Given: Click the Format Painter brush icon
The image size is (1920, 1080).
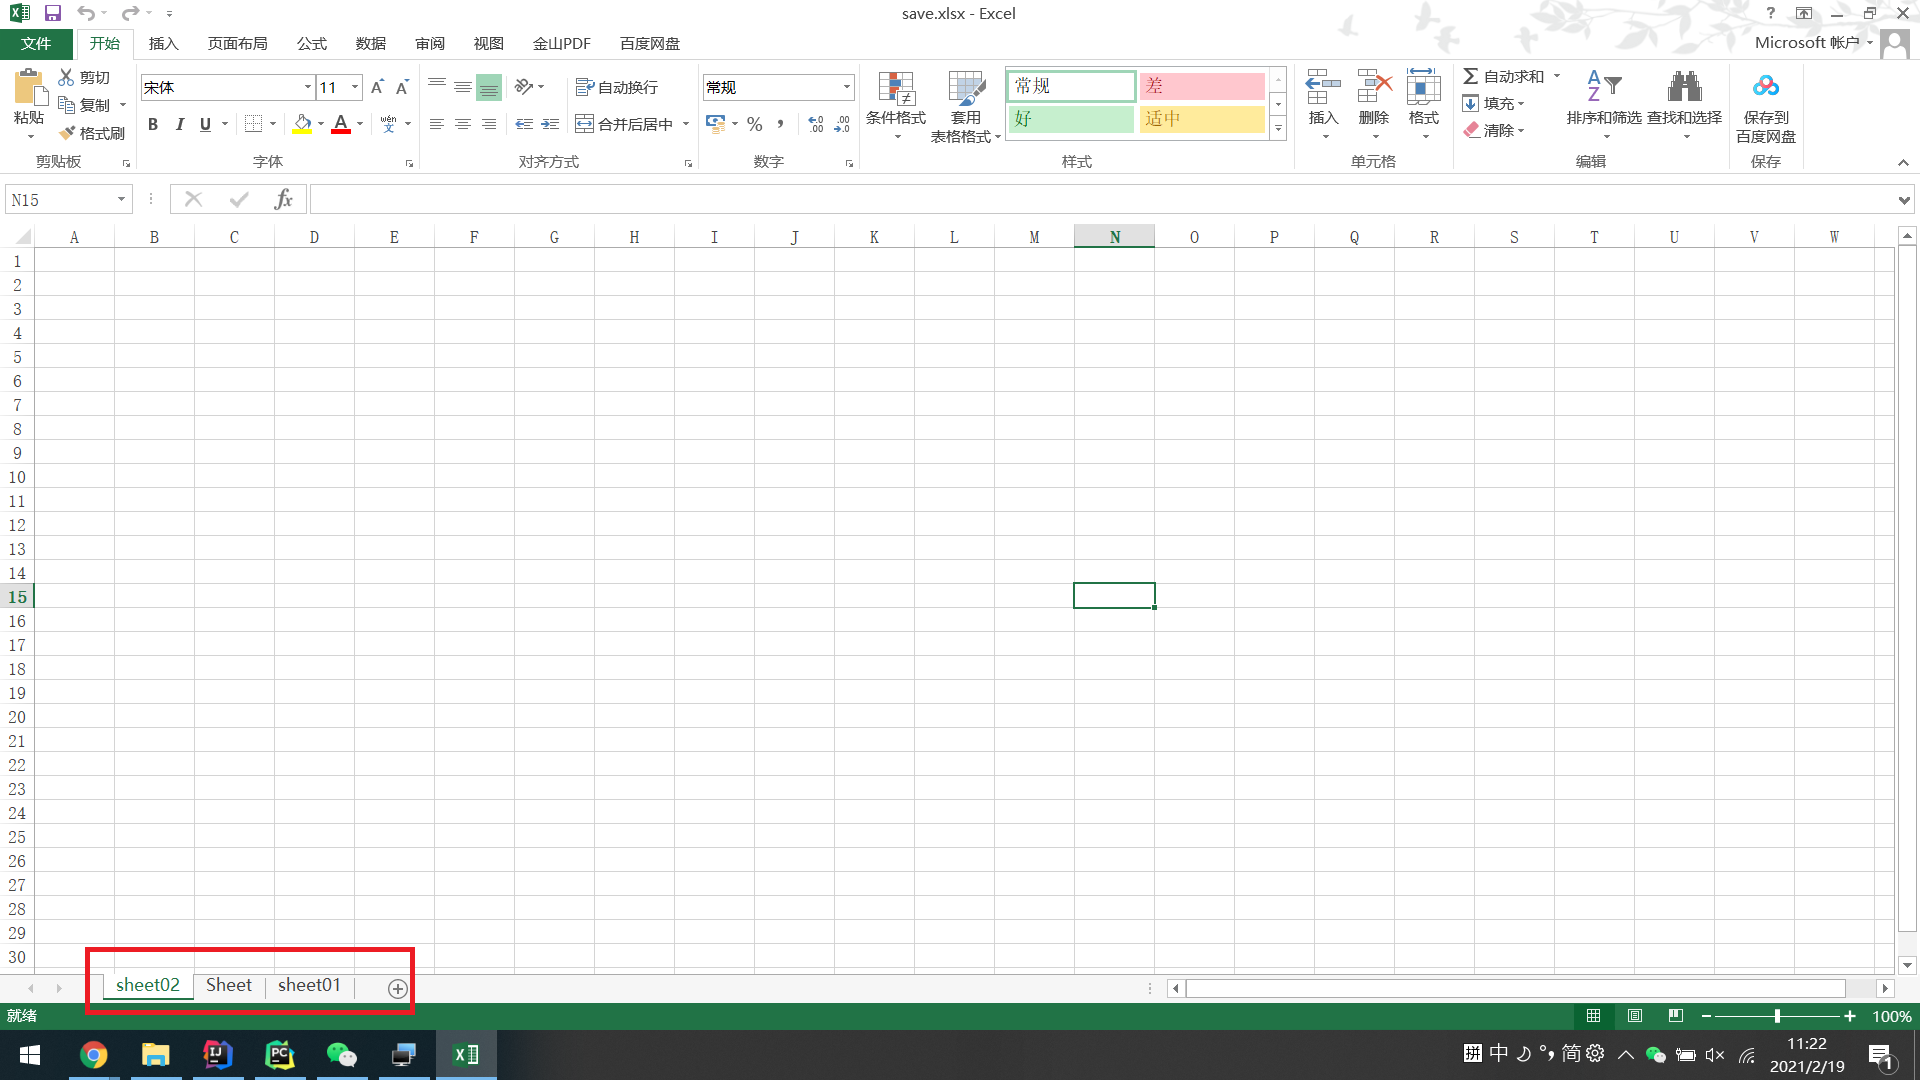Looking at the screenshot, I should (x=67, y=133).
